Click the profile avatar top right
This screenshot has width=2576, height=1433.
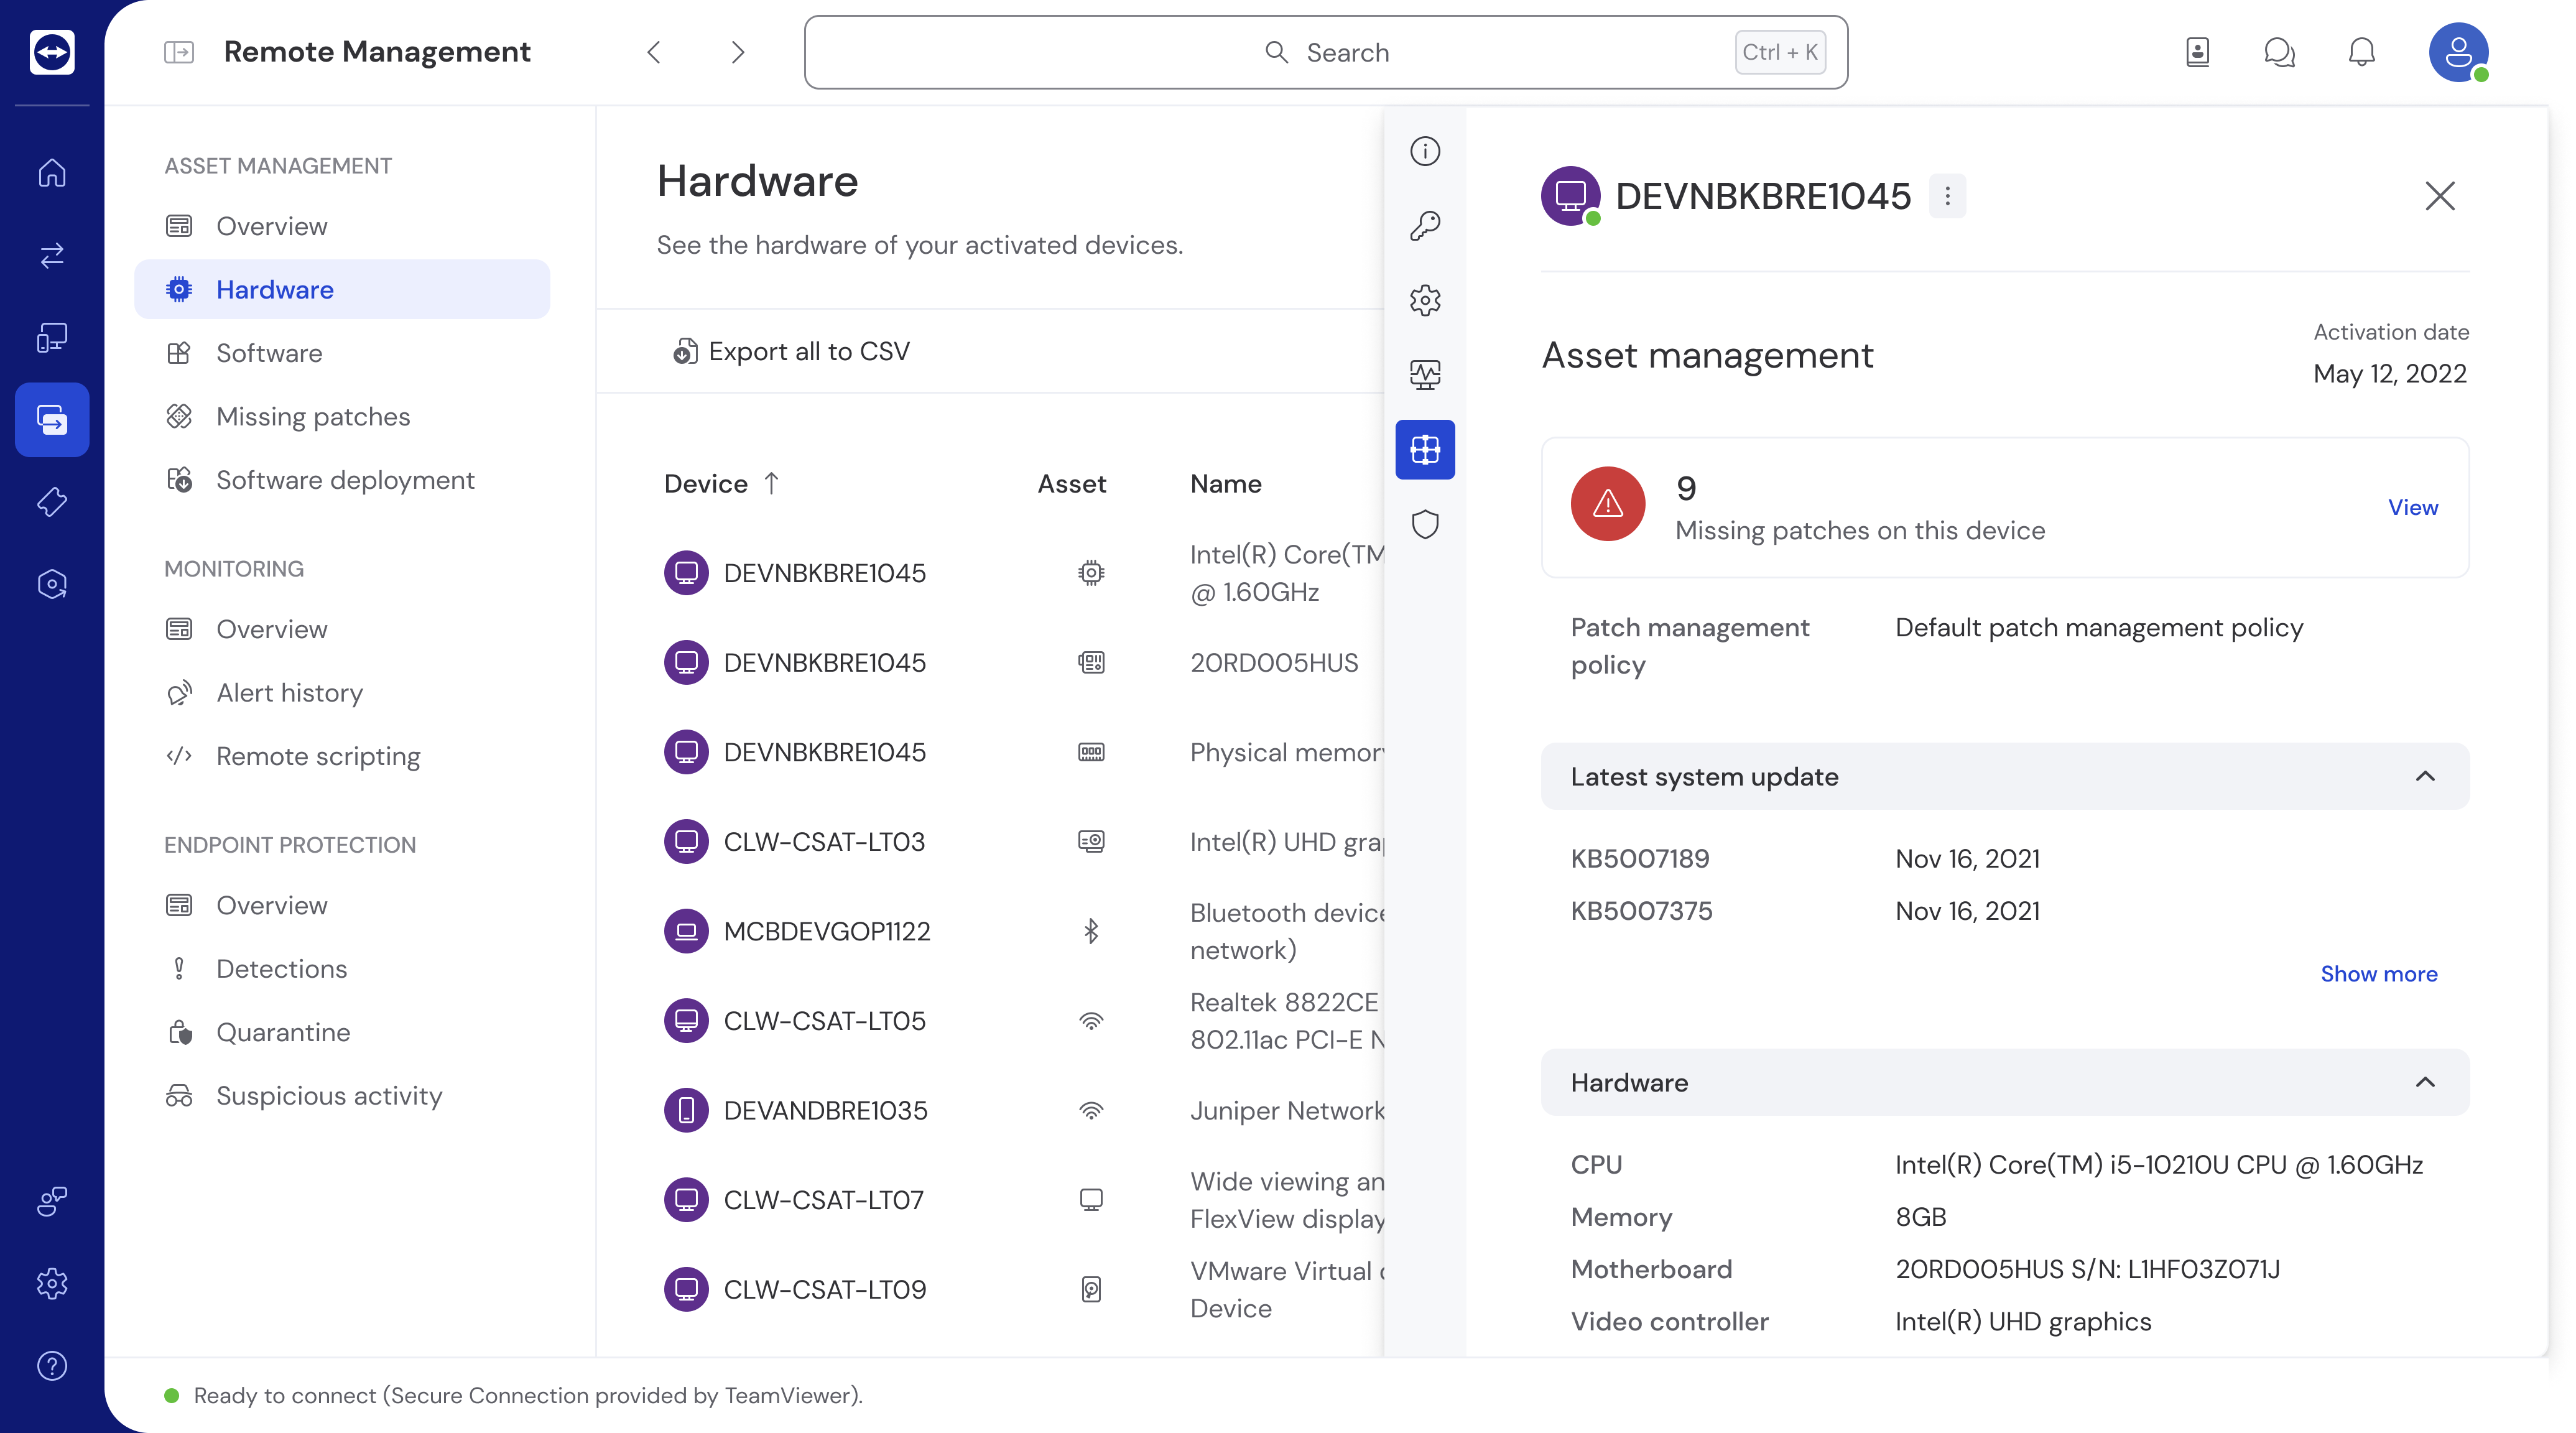click(2460, 52)
